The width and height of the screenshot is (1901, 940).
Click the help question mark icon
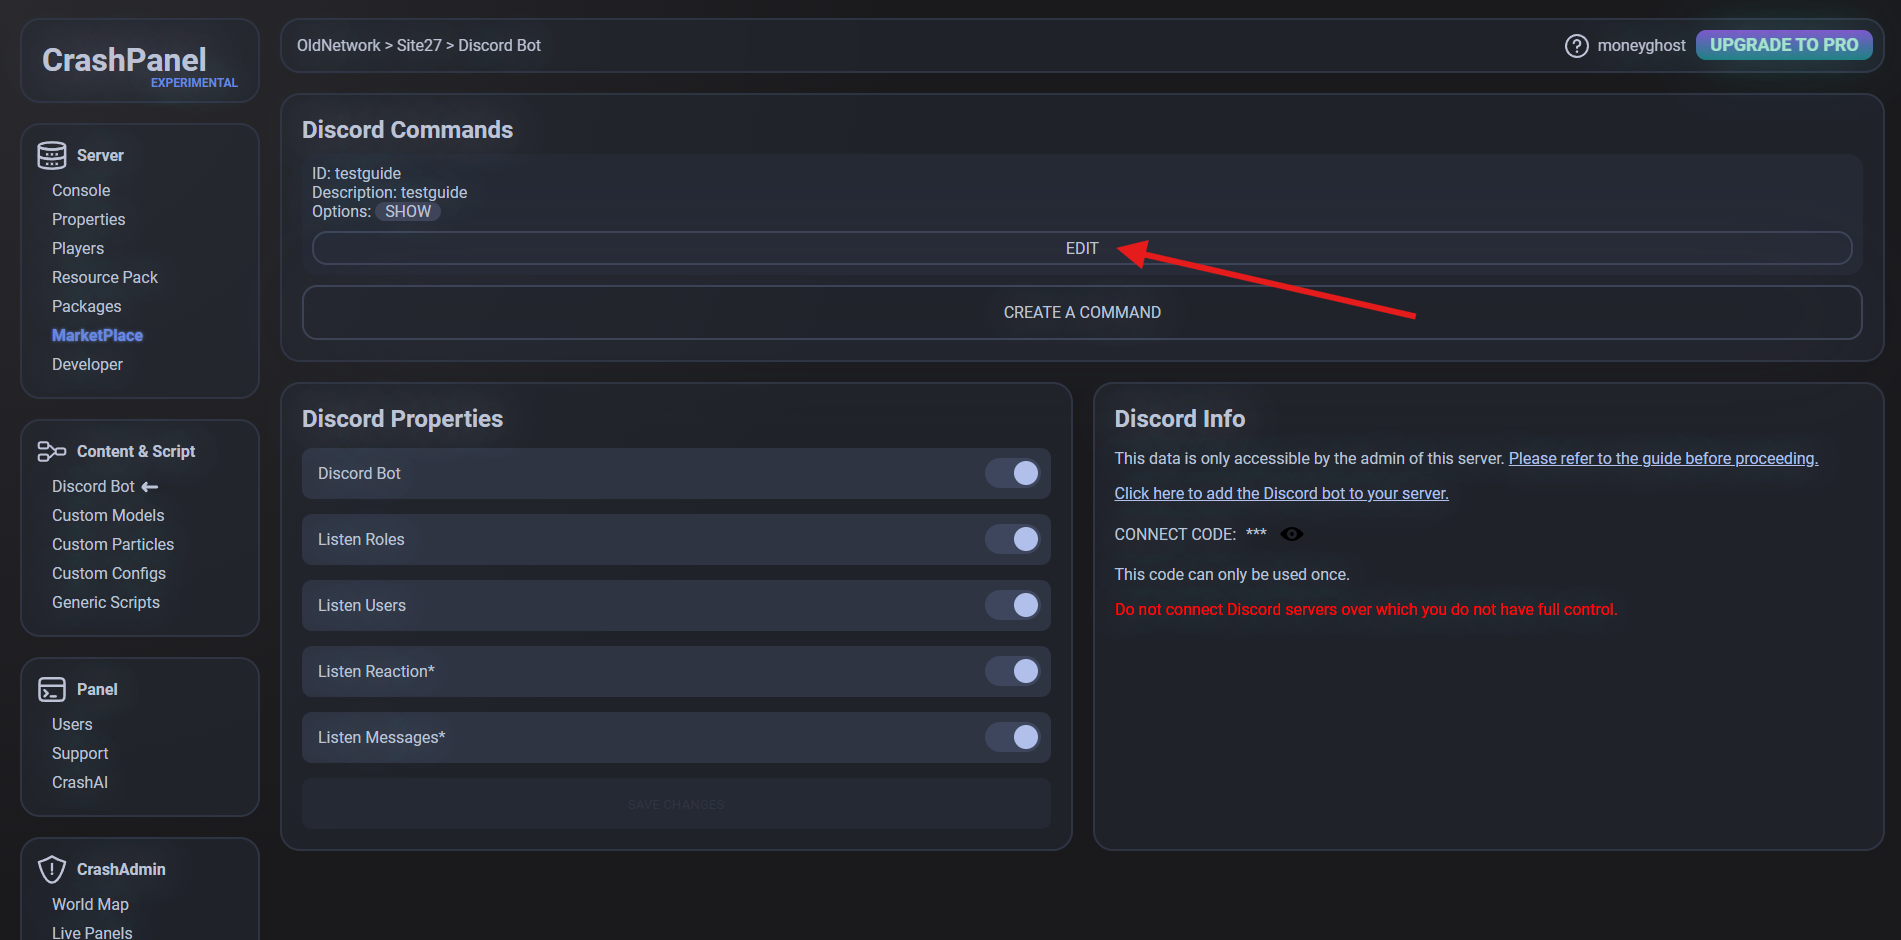coord(1576,46)
